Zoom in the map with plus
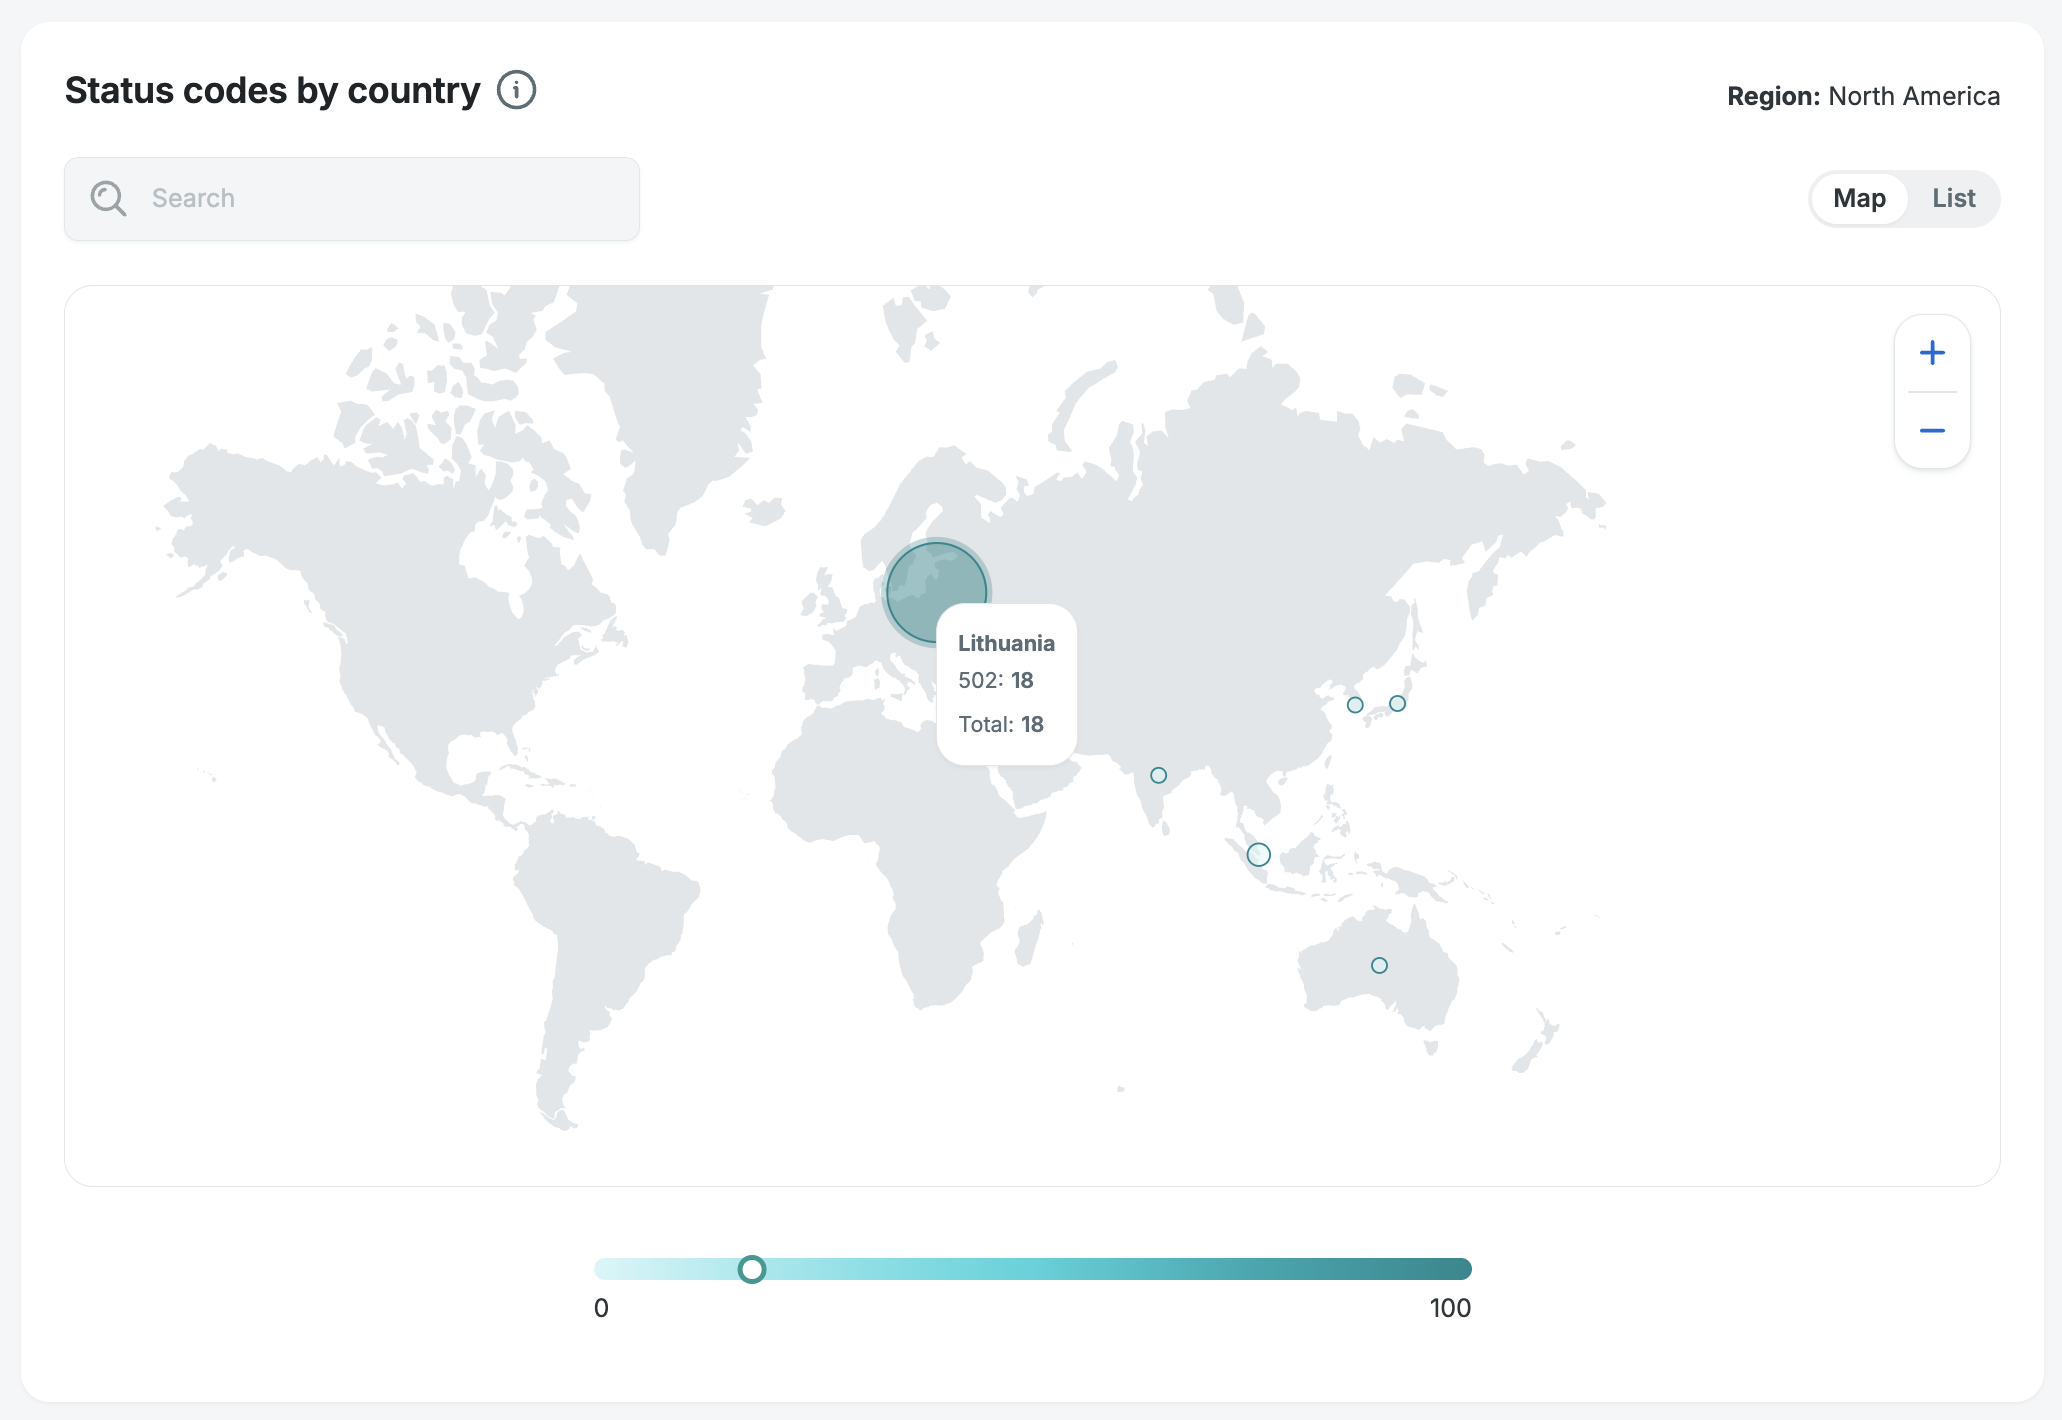 click(1932, 353)
